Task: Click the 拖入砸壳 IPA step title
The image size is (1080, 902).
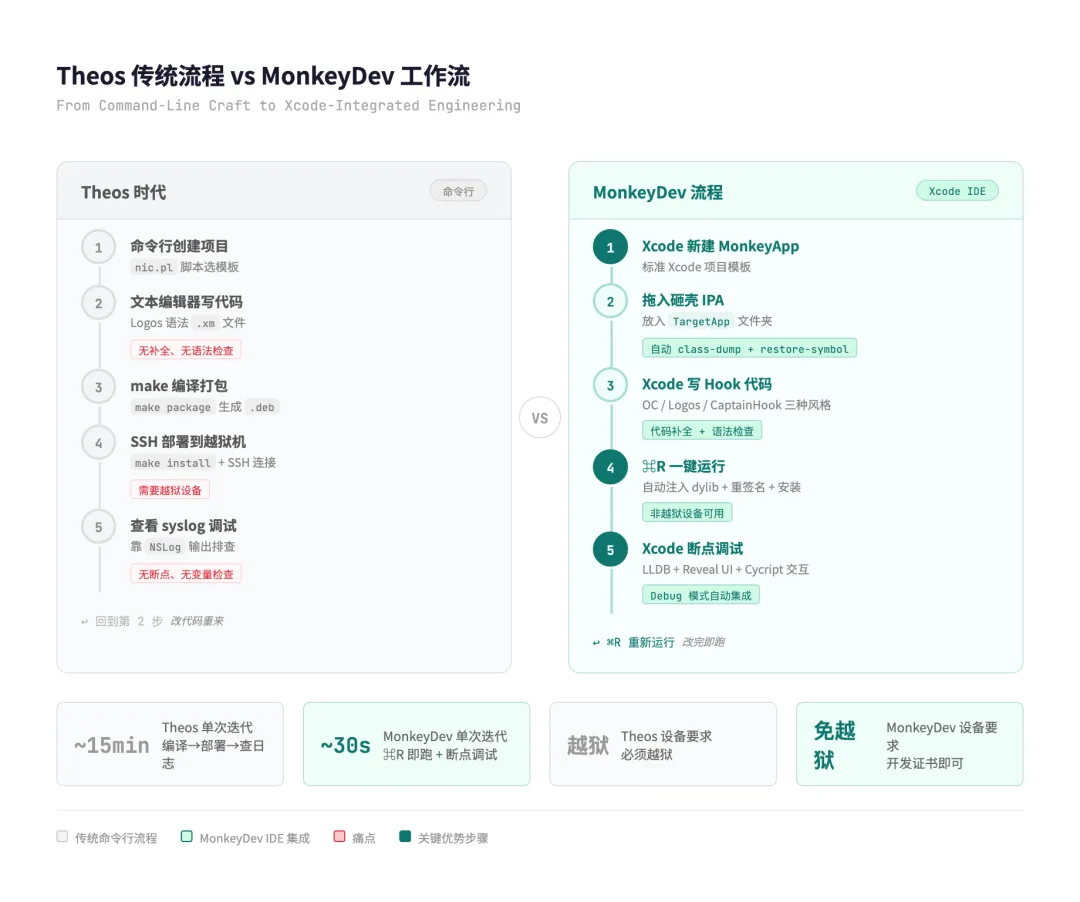Action: pyautogui.click(x=683, y=300)
